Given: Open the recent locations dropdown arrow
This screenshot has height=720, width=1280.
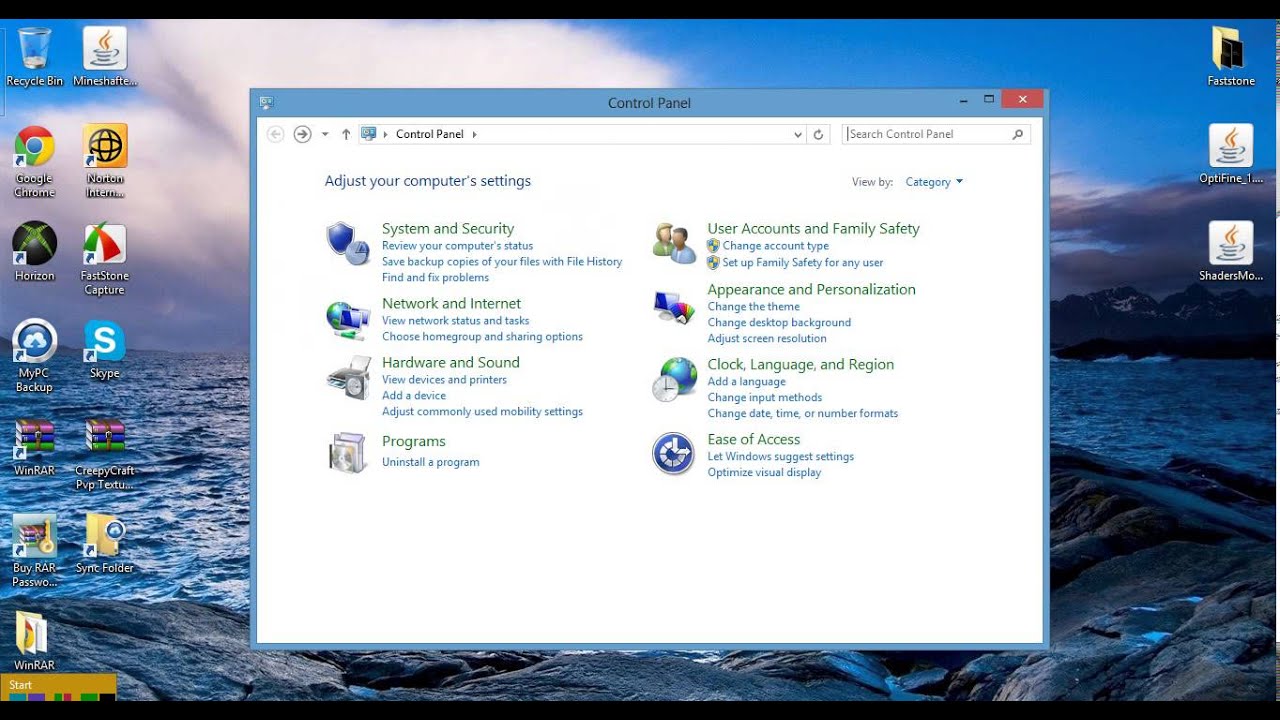Looking at the screenshot, I should 325,134.
